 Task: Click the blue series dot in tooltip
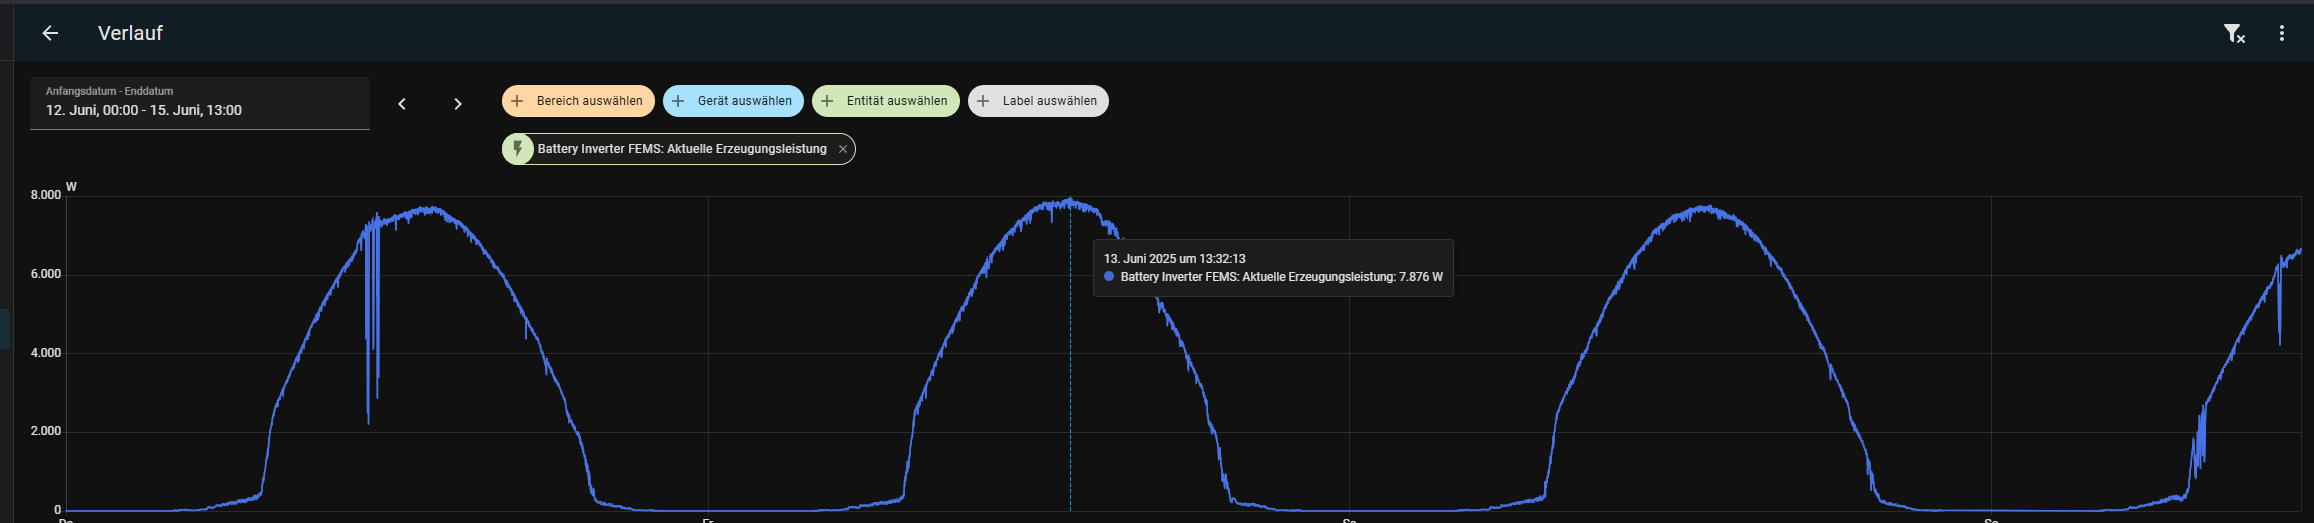1109,277
